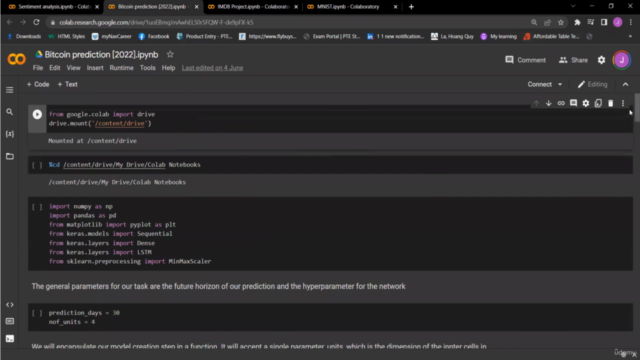Image resolution: width=640 pixels, height=360 pixels.
Task: Open the Editing mode dropdown
Action: (x=592, y=84)
